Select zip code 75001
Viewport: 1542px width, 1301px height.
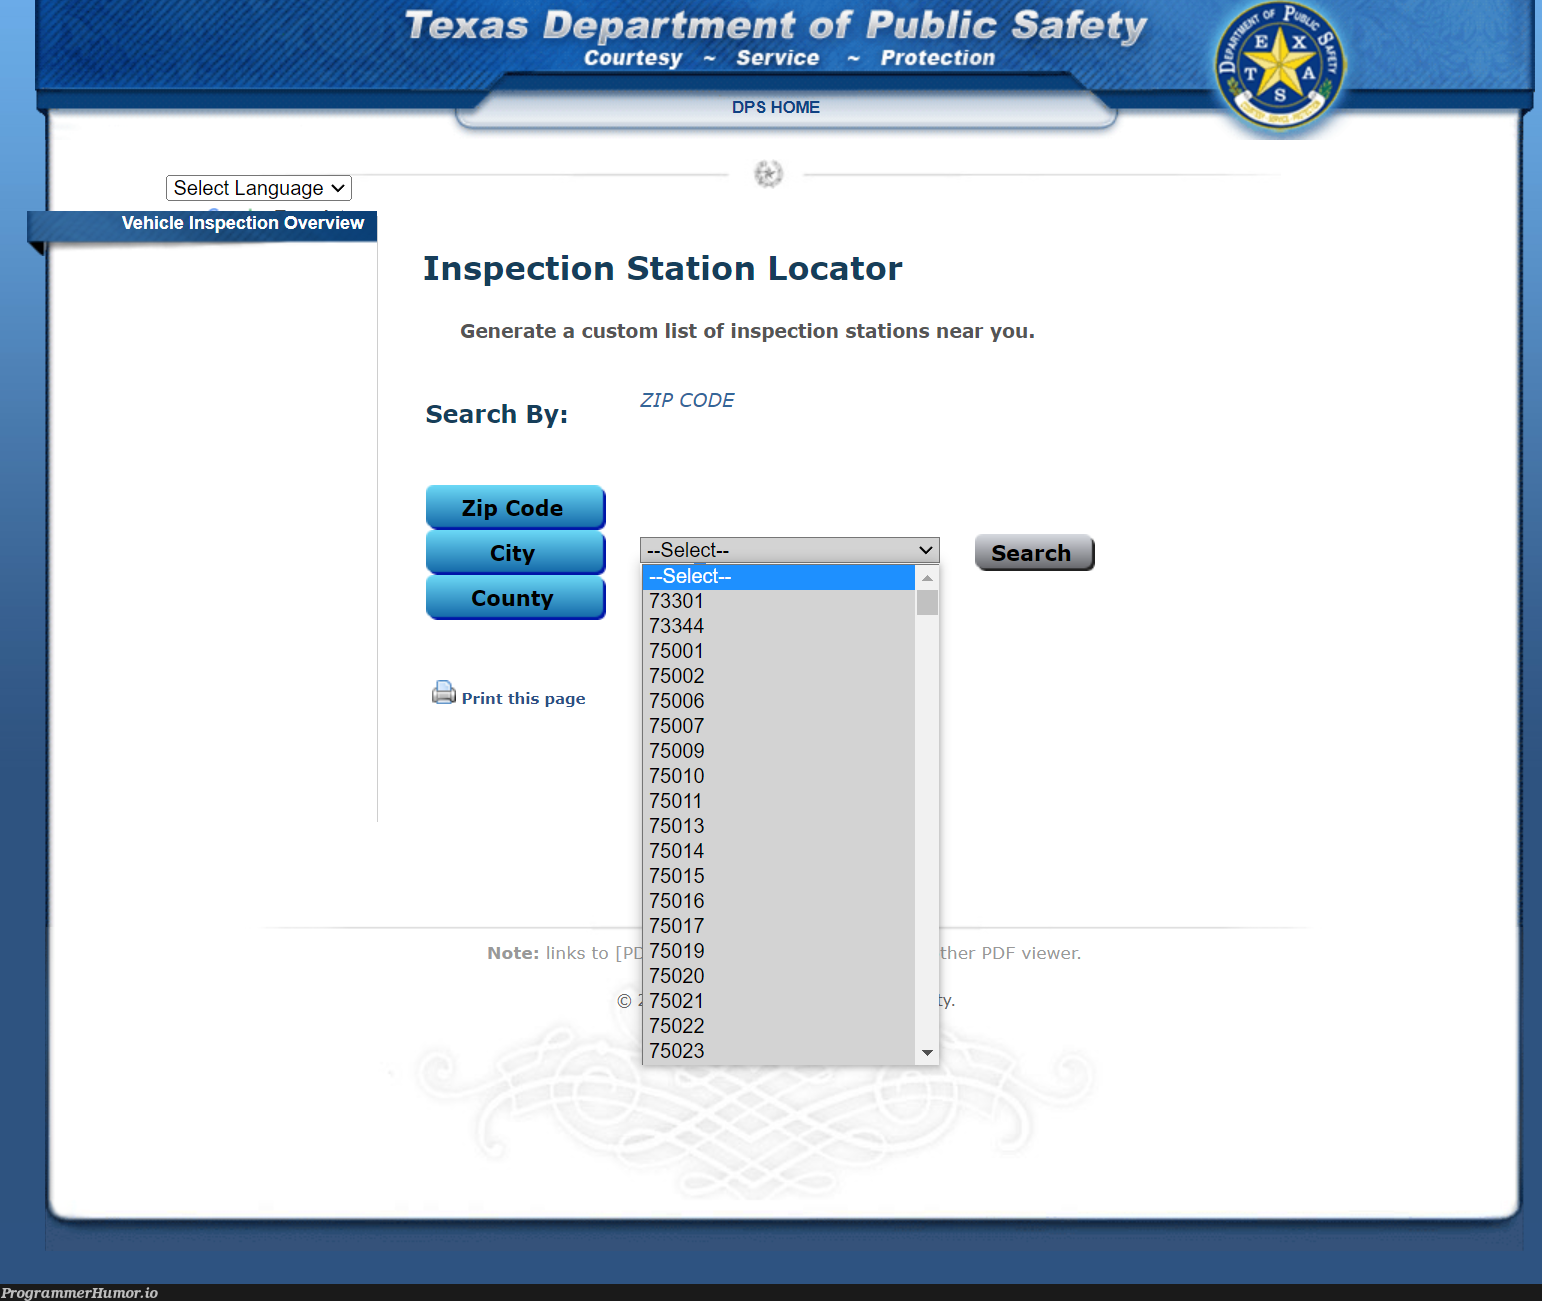pyautogui.click(x=778, y=651)
